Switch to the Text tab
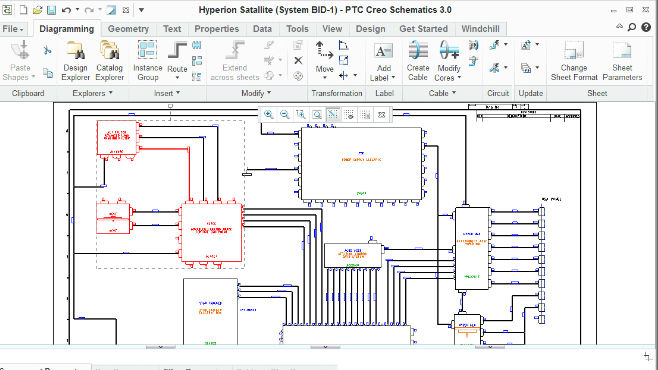Image resolution: width=658 pixels, height=370 pixels. pyautogui.click(x=172, y=29)
